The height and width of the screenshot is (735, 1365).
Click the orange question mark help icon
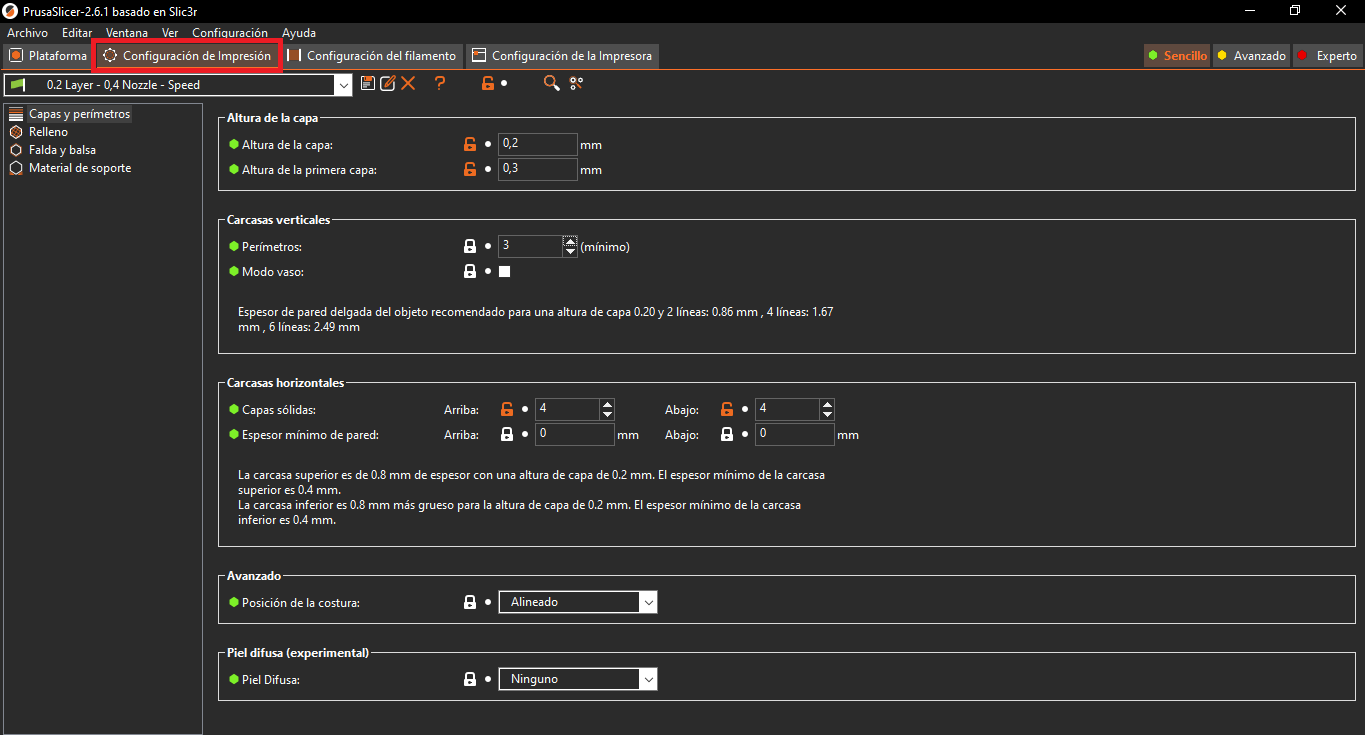click(x=439, y=84)
